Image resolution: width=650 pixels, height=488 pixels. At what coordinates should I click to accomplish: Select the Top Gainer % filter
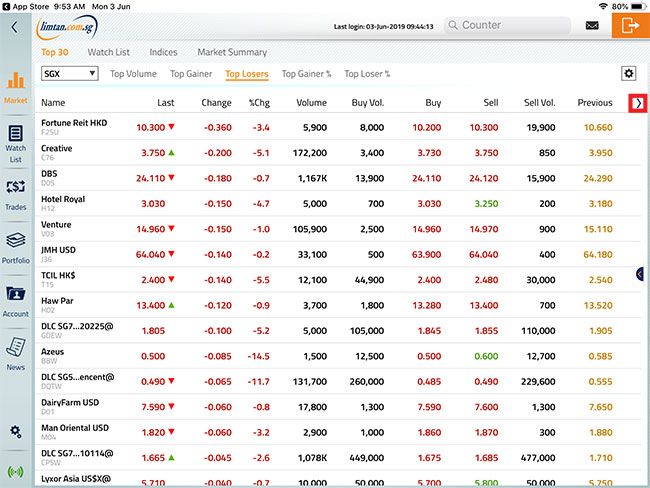[x=306, y=74]
